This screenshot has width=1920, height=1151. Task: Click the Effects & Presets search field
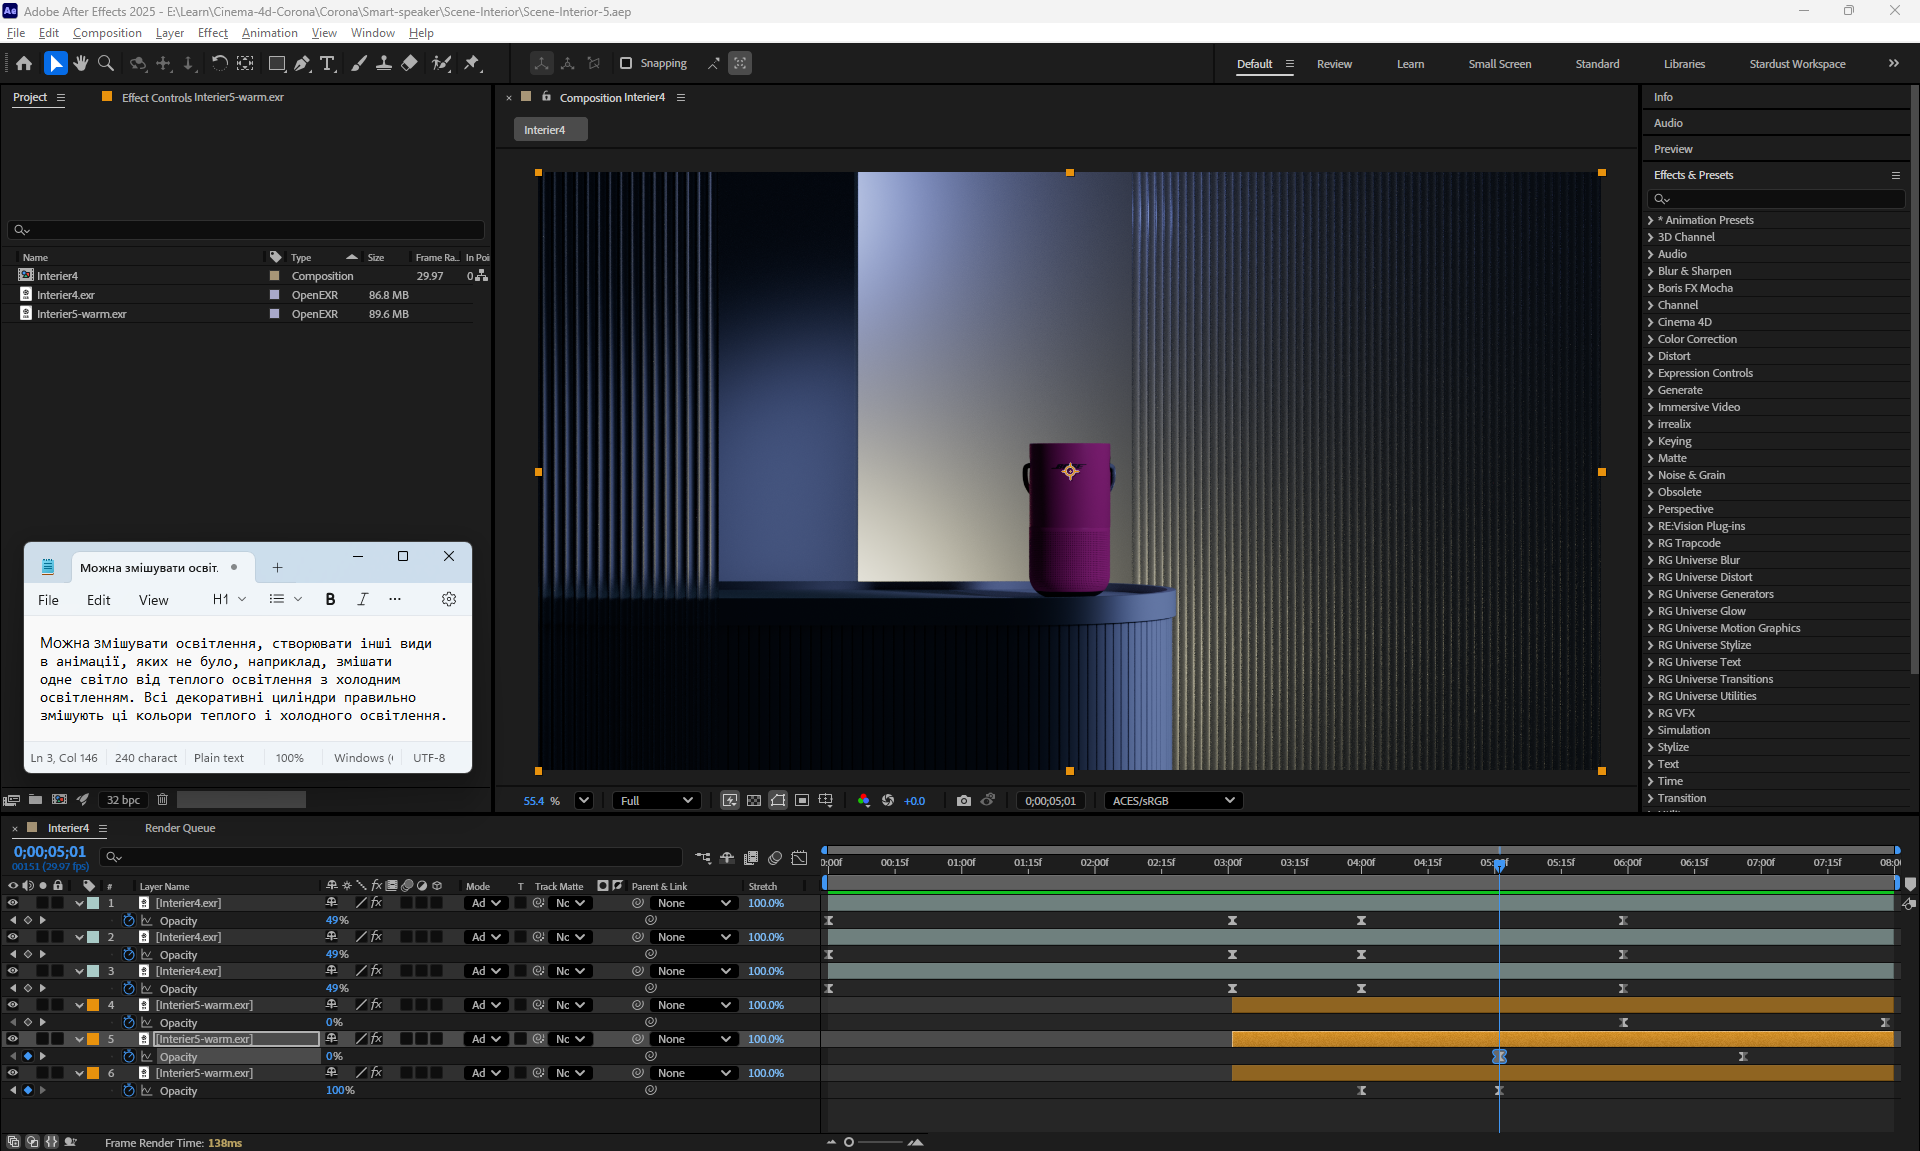coord(1775,199)
